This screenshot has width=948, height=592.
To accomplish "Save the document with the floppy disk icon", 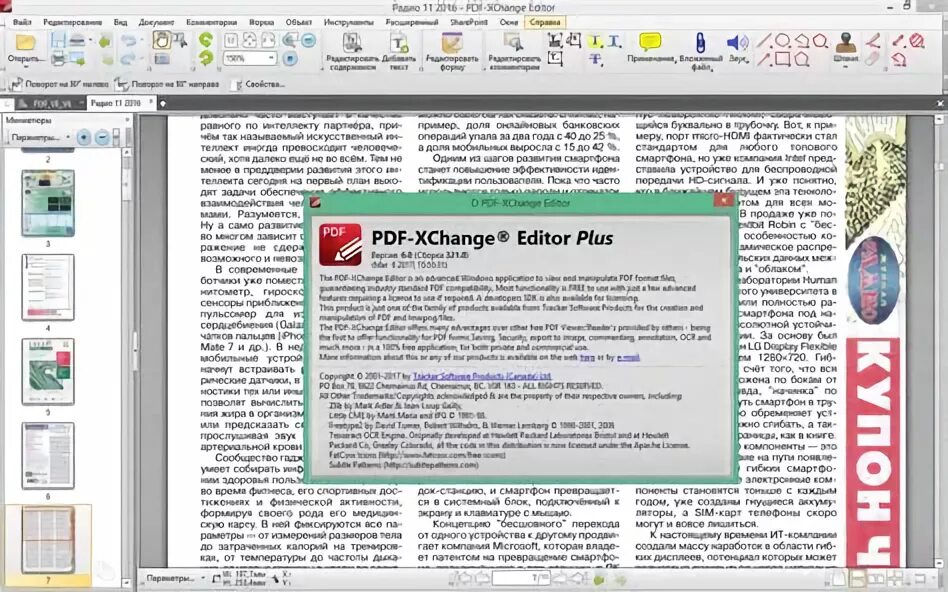I will pos(58,41).
